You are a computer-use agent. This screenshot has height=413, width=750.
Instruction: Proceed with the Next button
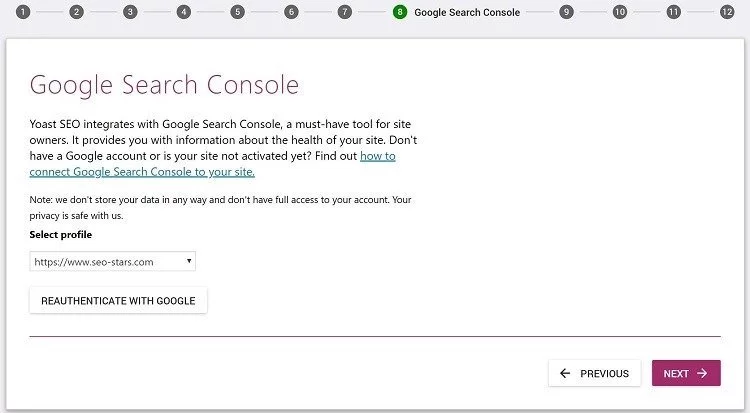click(x=685, y=373)
